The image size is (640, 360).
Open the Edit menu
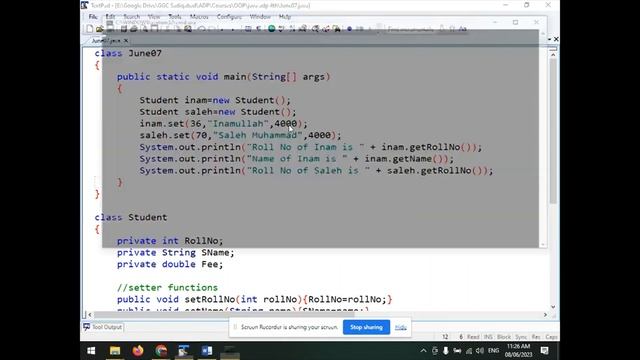tap(110, 17)
